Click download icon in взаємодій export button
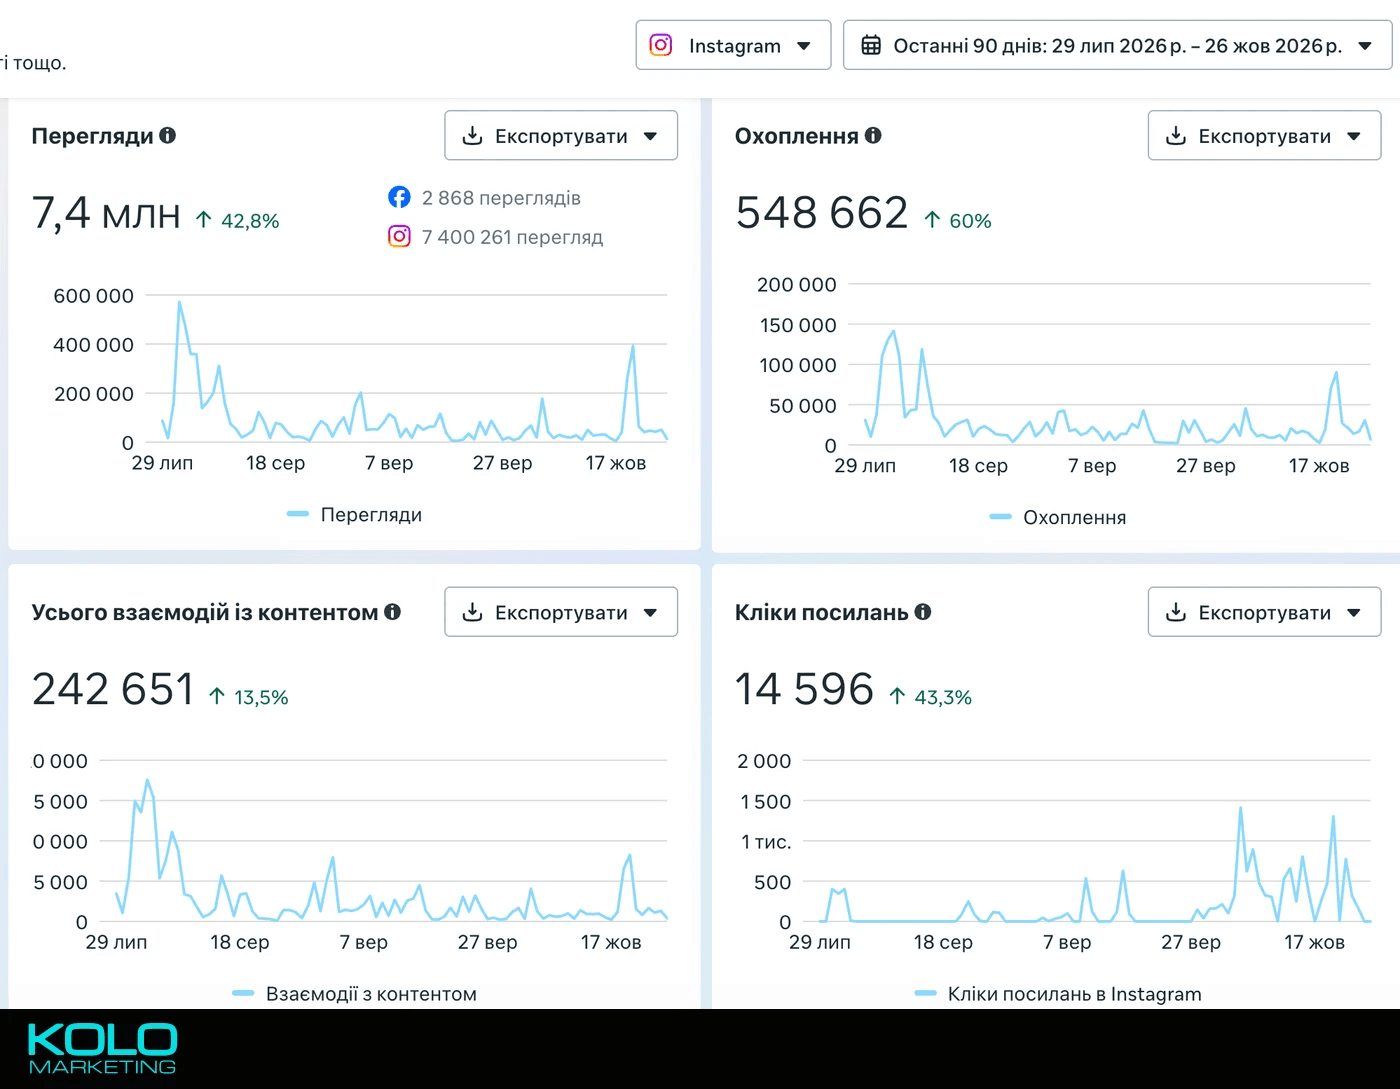The image size is (1400, 1089). 473,612
